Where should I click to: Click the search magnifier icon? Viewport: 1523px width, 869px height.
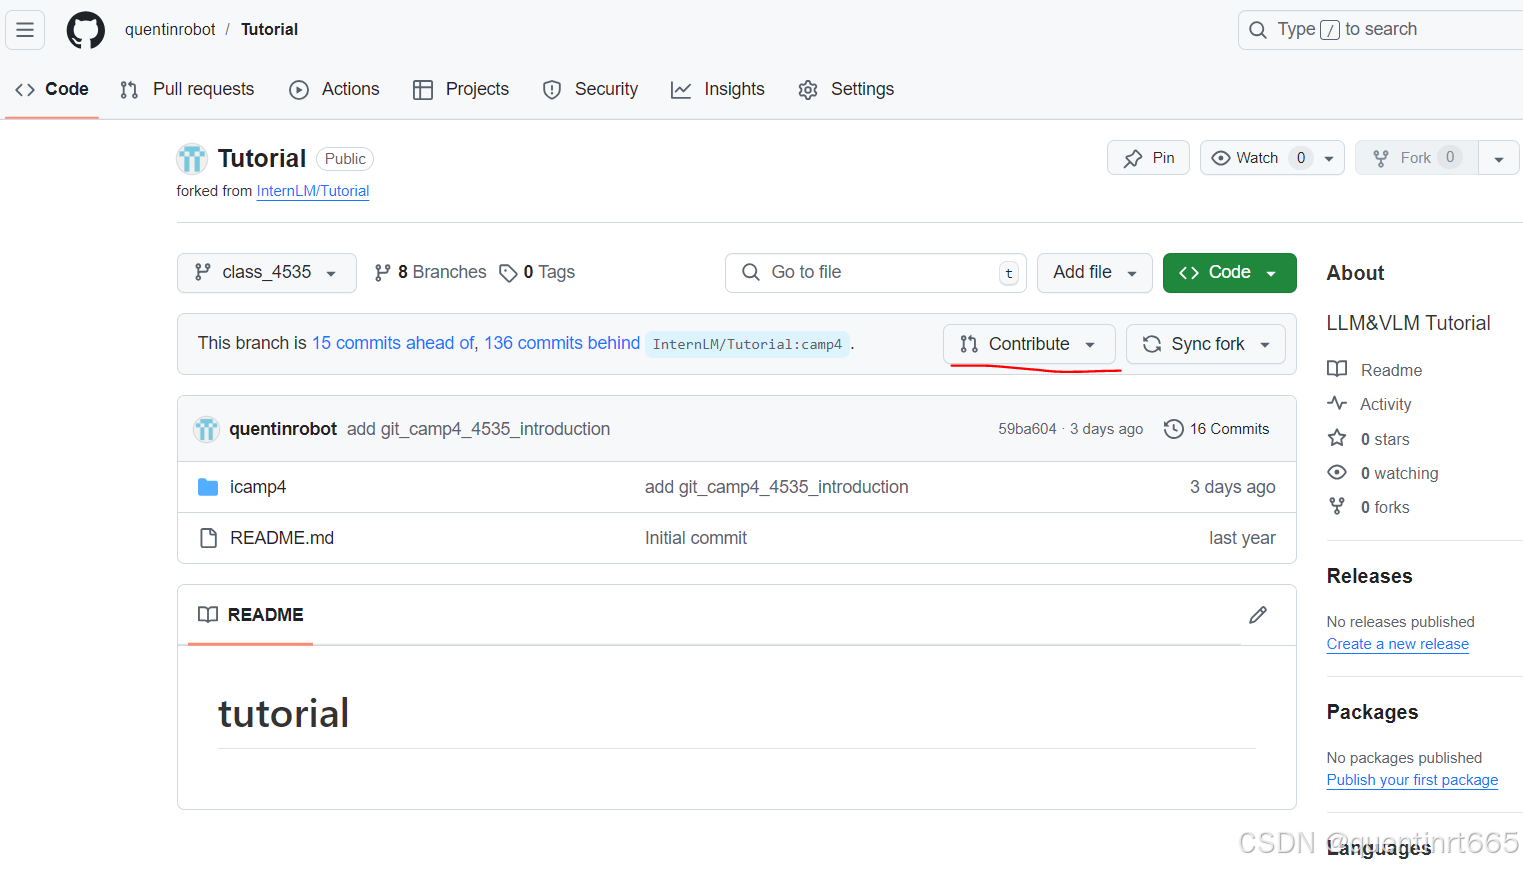click(x=1258, y=30)
